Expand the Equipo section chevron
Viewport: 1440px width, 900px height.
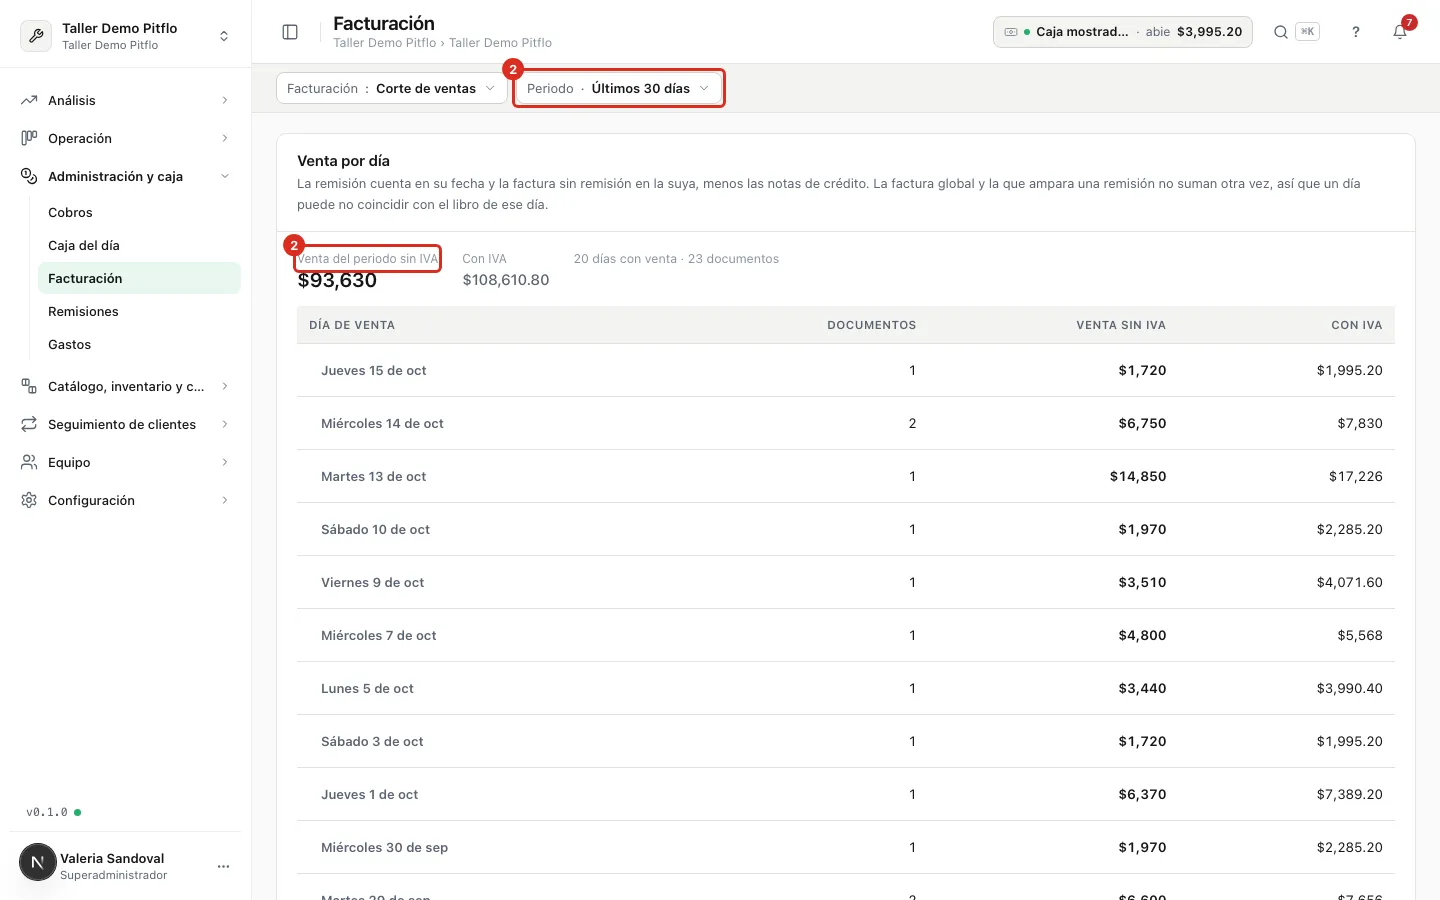coord(225,462)
